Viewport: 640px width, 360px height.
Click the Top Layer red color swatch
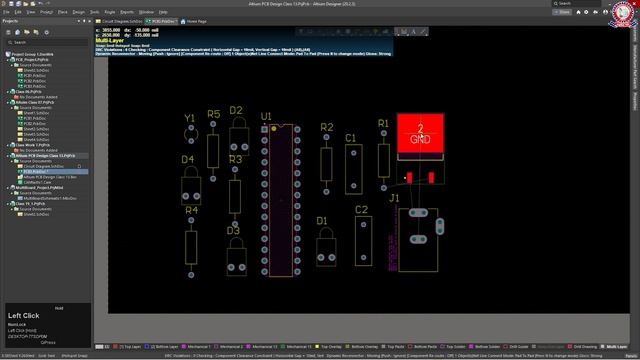click(116, 347)
